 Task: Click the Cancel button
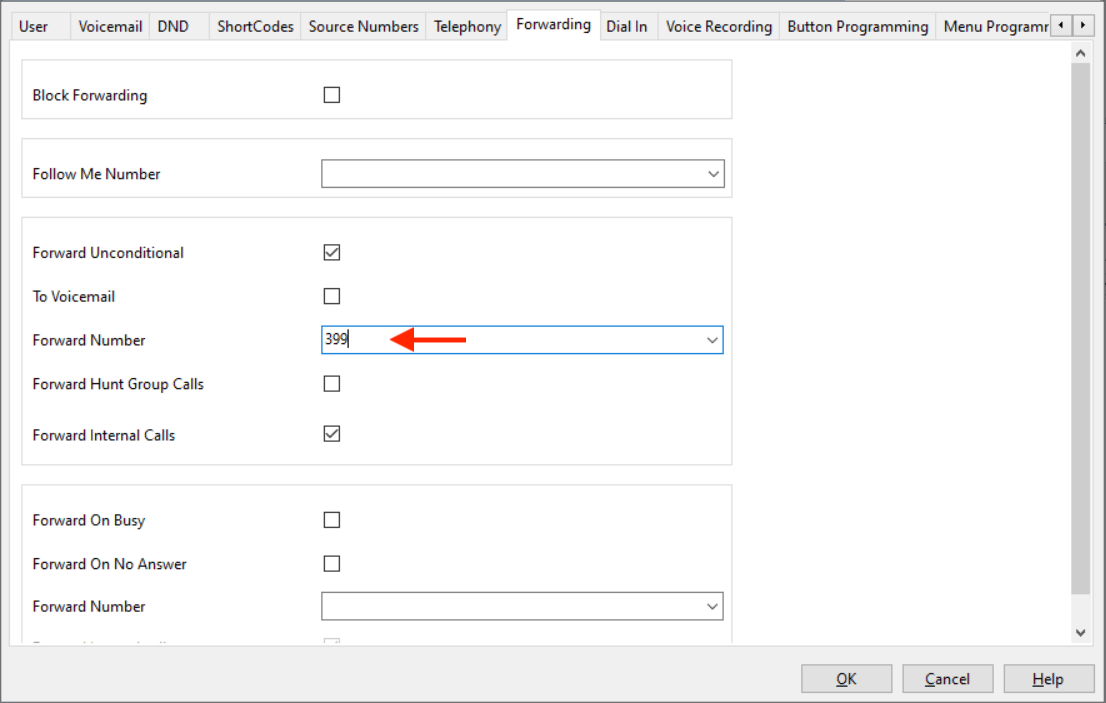(947, 679)
